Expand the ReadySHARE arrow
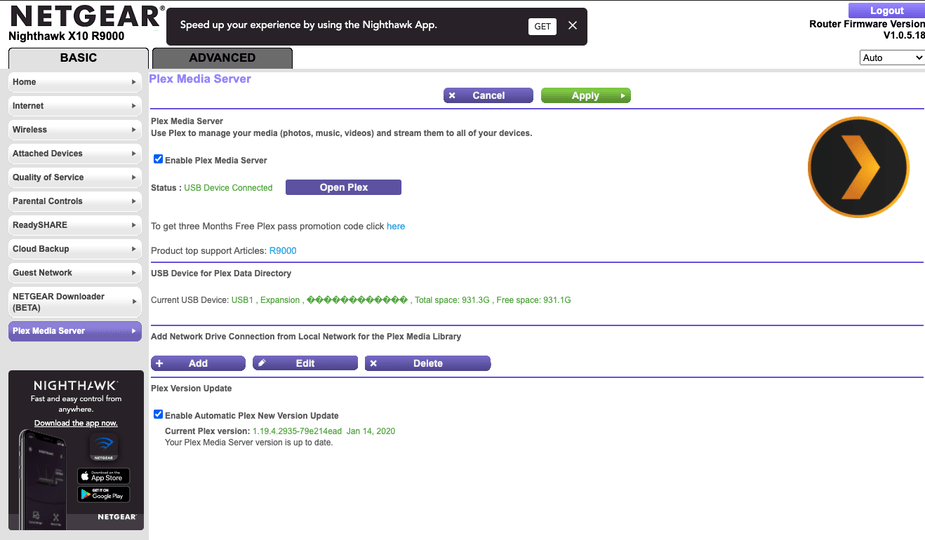 point(134,225)
